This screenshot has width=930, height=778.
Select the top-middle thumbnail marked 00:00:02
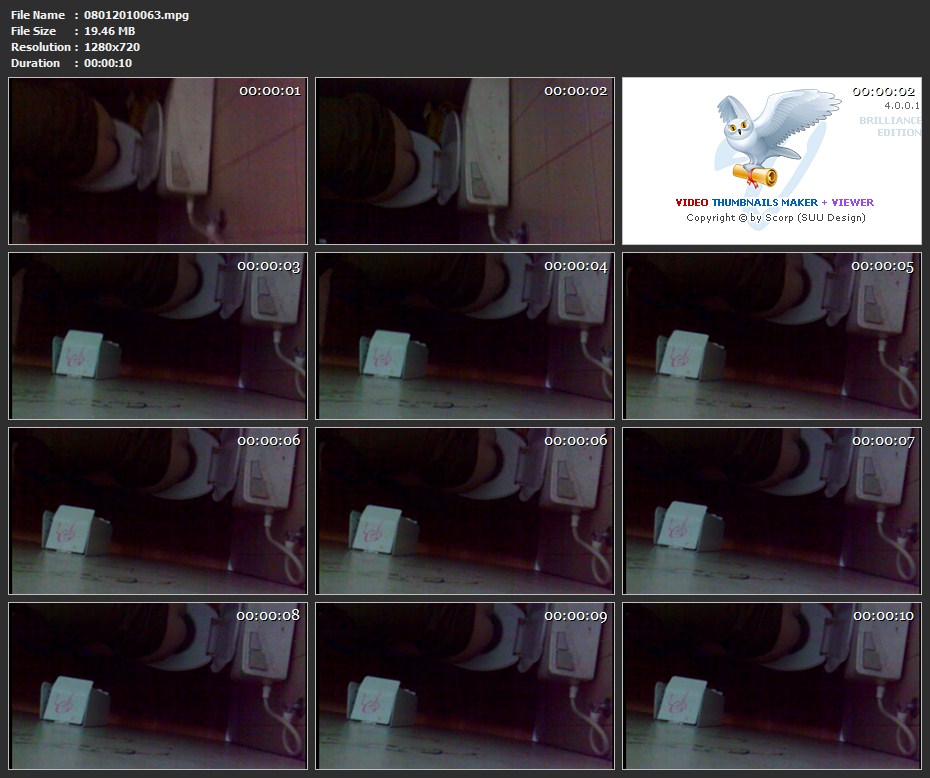pos(465,161)
